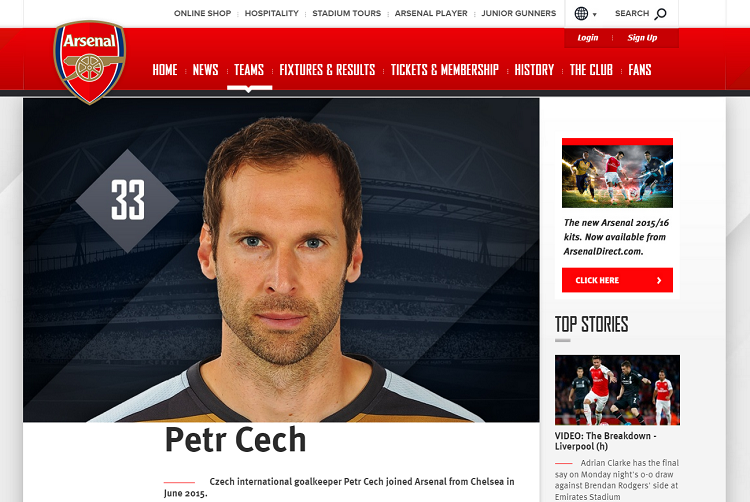
Task: Open TICKETS & MEMBERSHIP section
Action: pyautogui.click(x=444, y=70)
